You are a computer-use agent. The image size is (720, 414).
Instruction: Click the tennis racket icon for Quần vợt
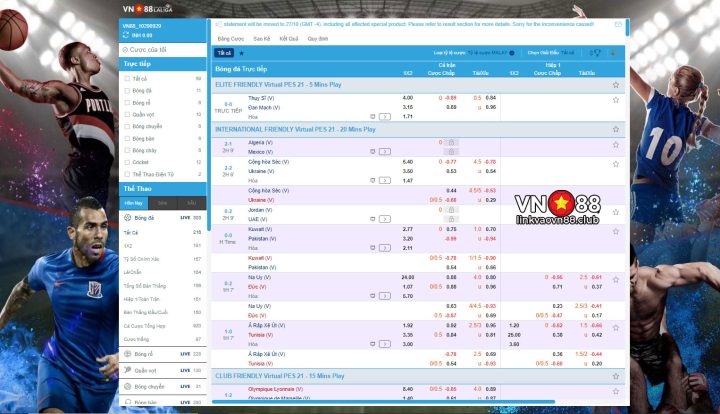click(128, 370)
